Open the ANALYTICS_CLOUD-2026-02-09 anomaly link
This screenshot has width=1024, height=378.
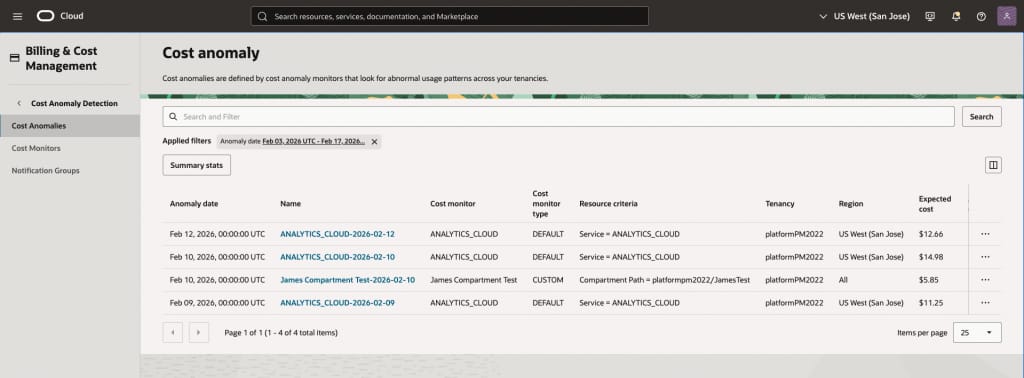click(337, 303)
